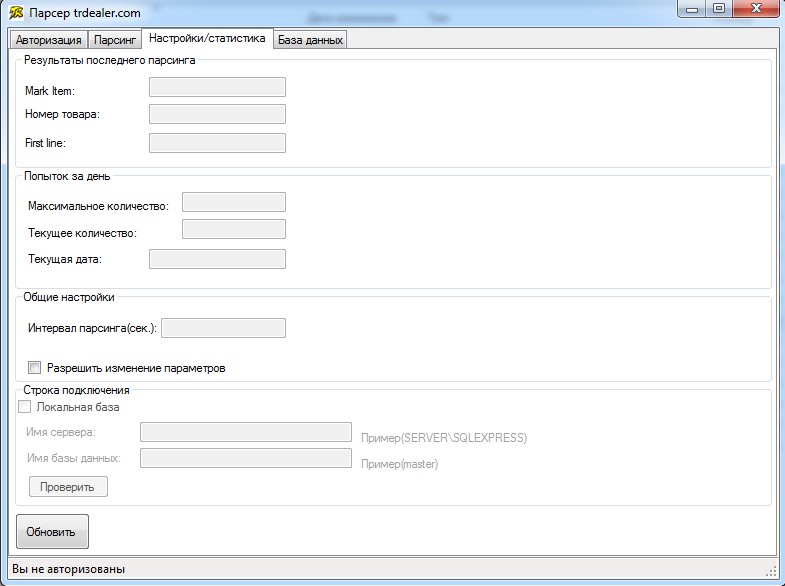
Task: Click the Общие настройки group label
Action: click(x=69, y=297)
